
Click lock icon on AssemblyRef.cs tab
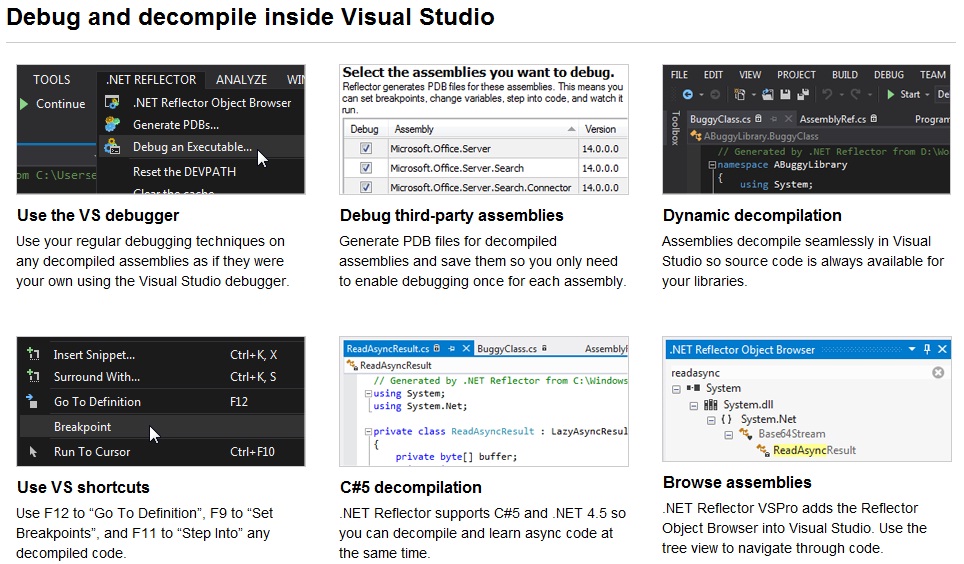[x=874, y=119]
